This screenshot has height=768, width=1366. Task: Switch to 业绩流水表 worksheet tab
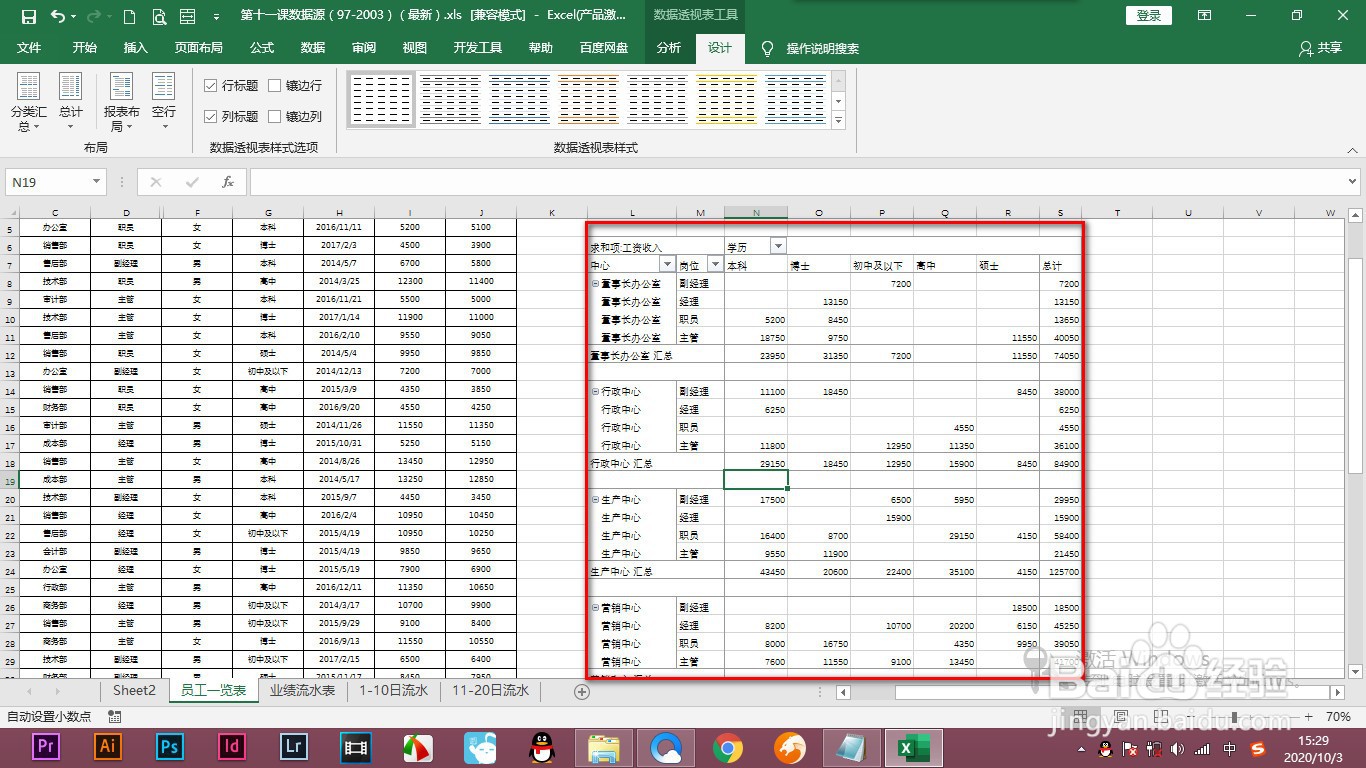(x=302, y=690)
